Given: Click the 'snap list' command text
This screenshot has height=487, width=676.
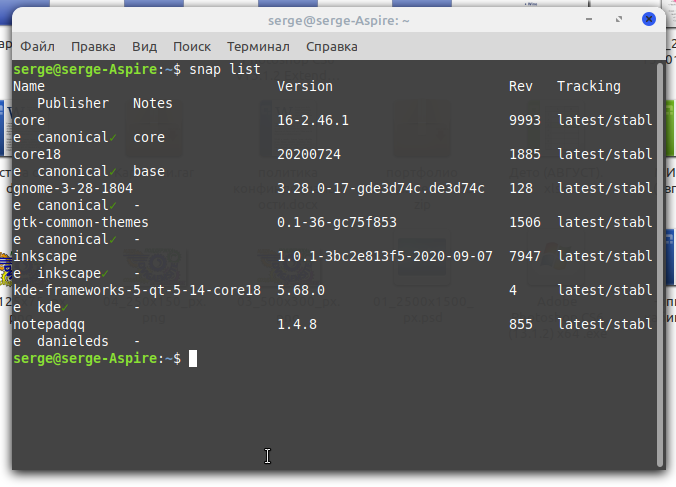Looking at the screenshot, I should (x=225, y=69).
